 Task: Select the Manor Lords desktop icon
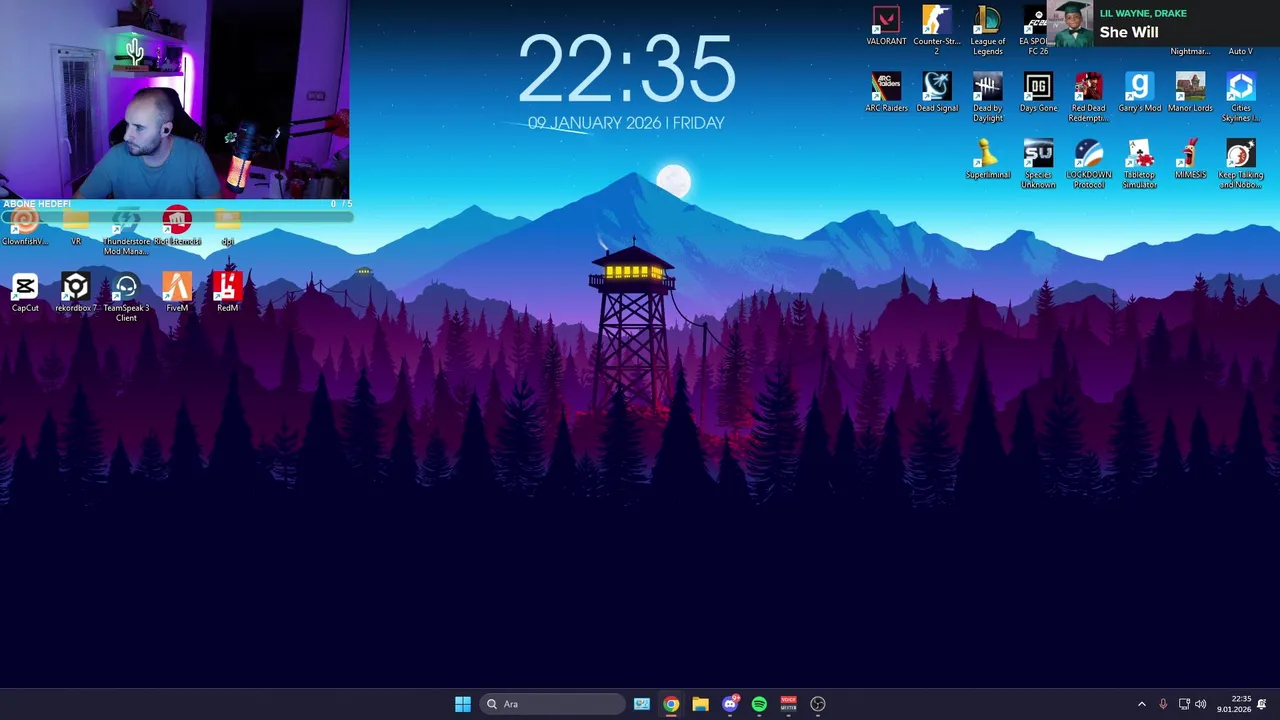coord(1190,92)
